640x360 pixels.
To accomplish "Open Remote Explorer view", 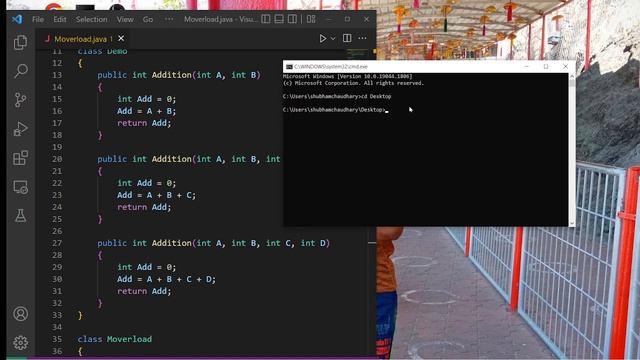I will click(x=20, y=187).
